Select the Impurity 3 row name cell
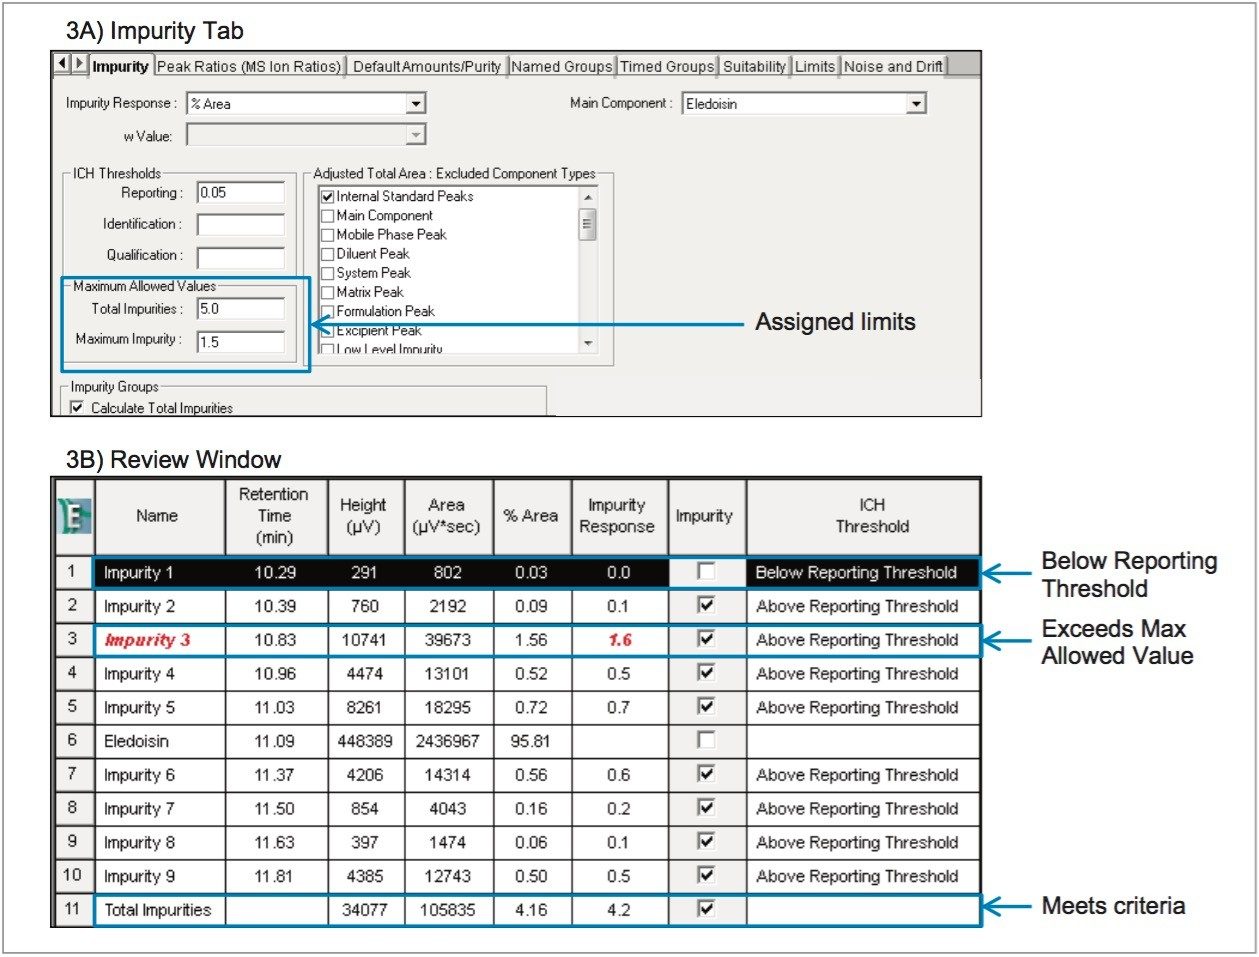Viewport: 1259px width, 957px height. pos(159,640)
